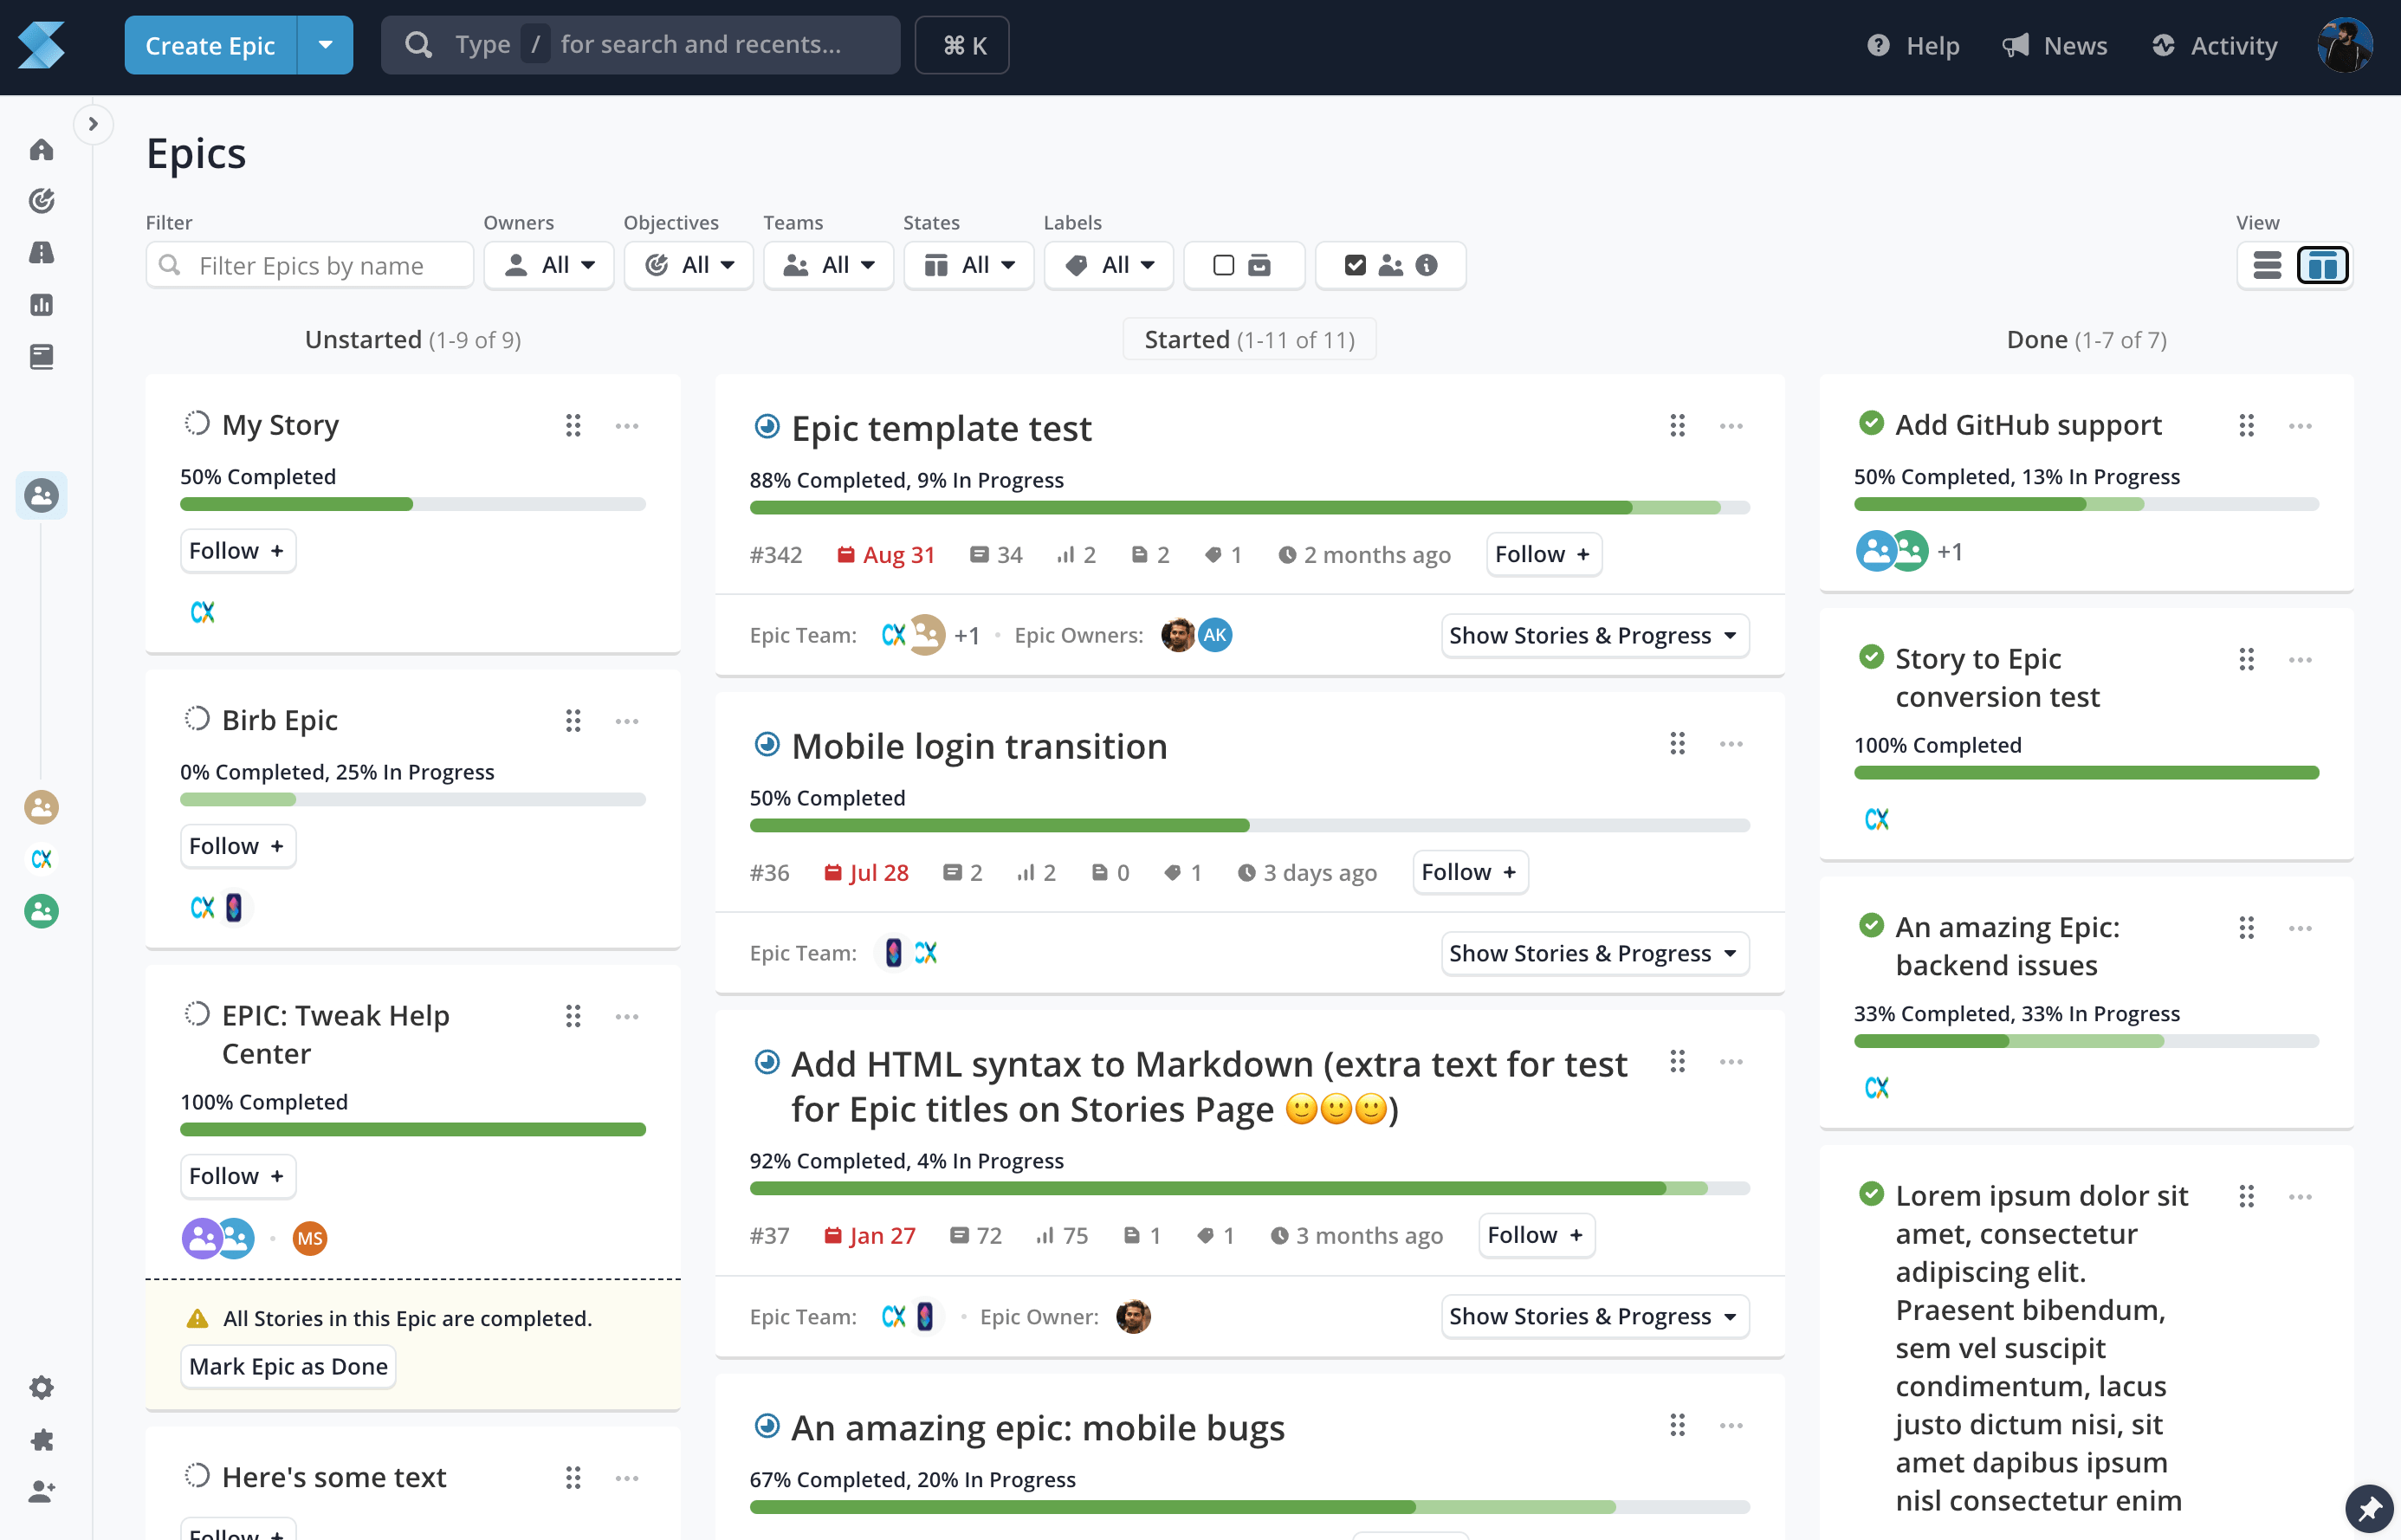Click the Invite user icon in sidebar
This screenshot has height=1540, width=2401.
tap(41, 1491)
